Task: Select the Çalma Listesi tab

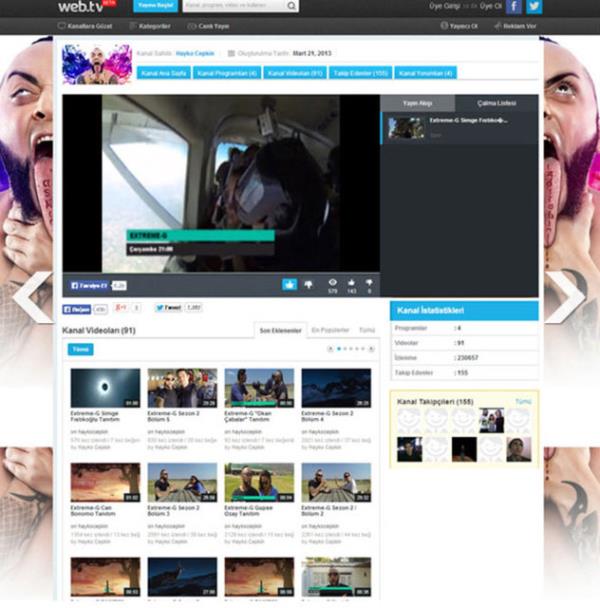Action: 496,103
